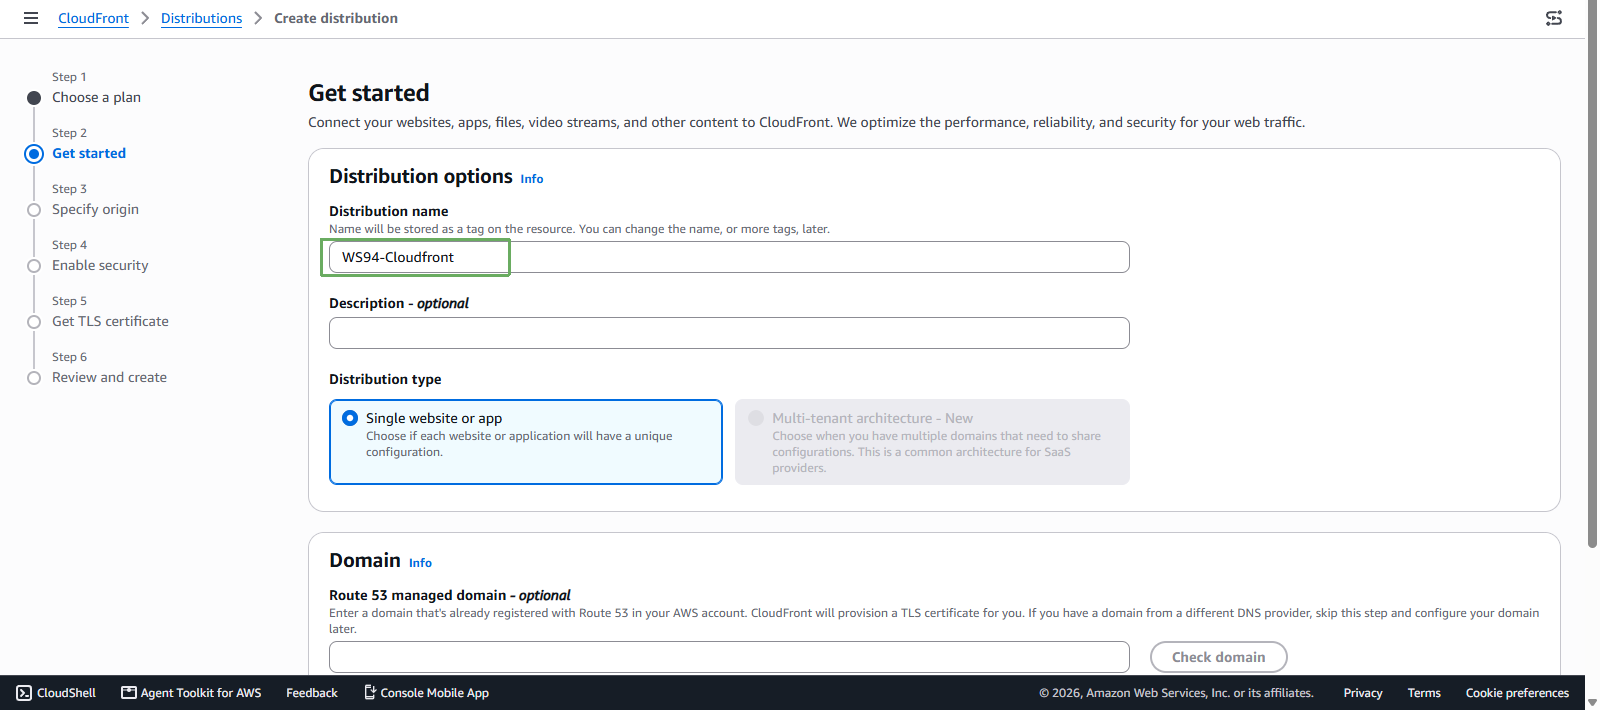1600x710 pixels.
Task: Select the Get started step
Action: pyautogui.click(x=89, y=153)
